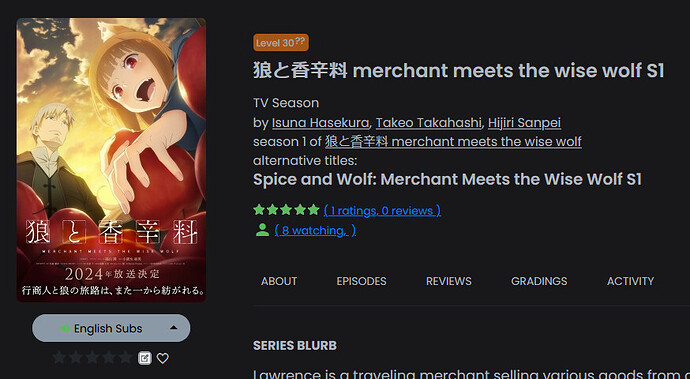Expand the English Subs dropdown arrow

[x=173, y=328]
